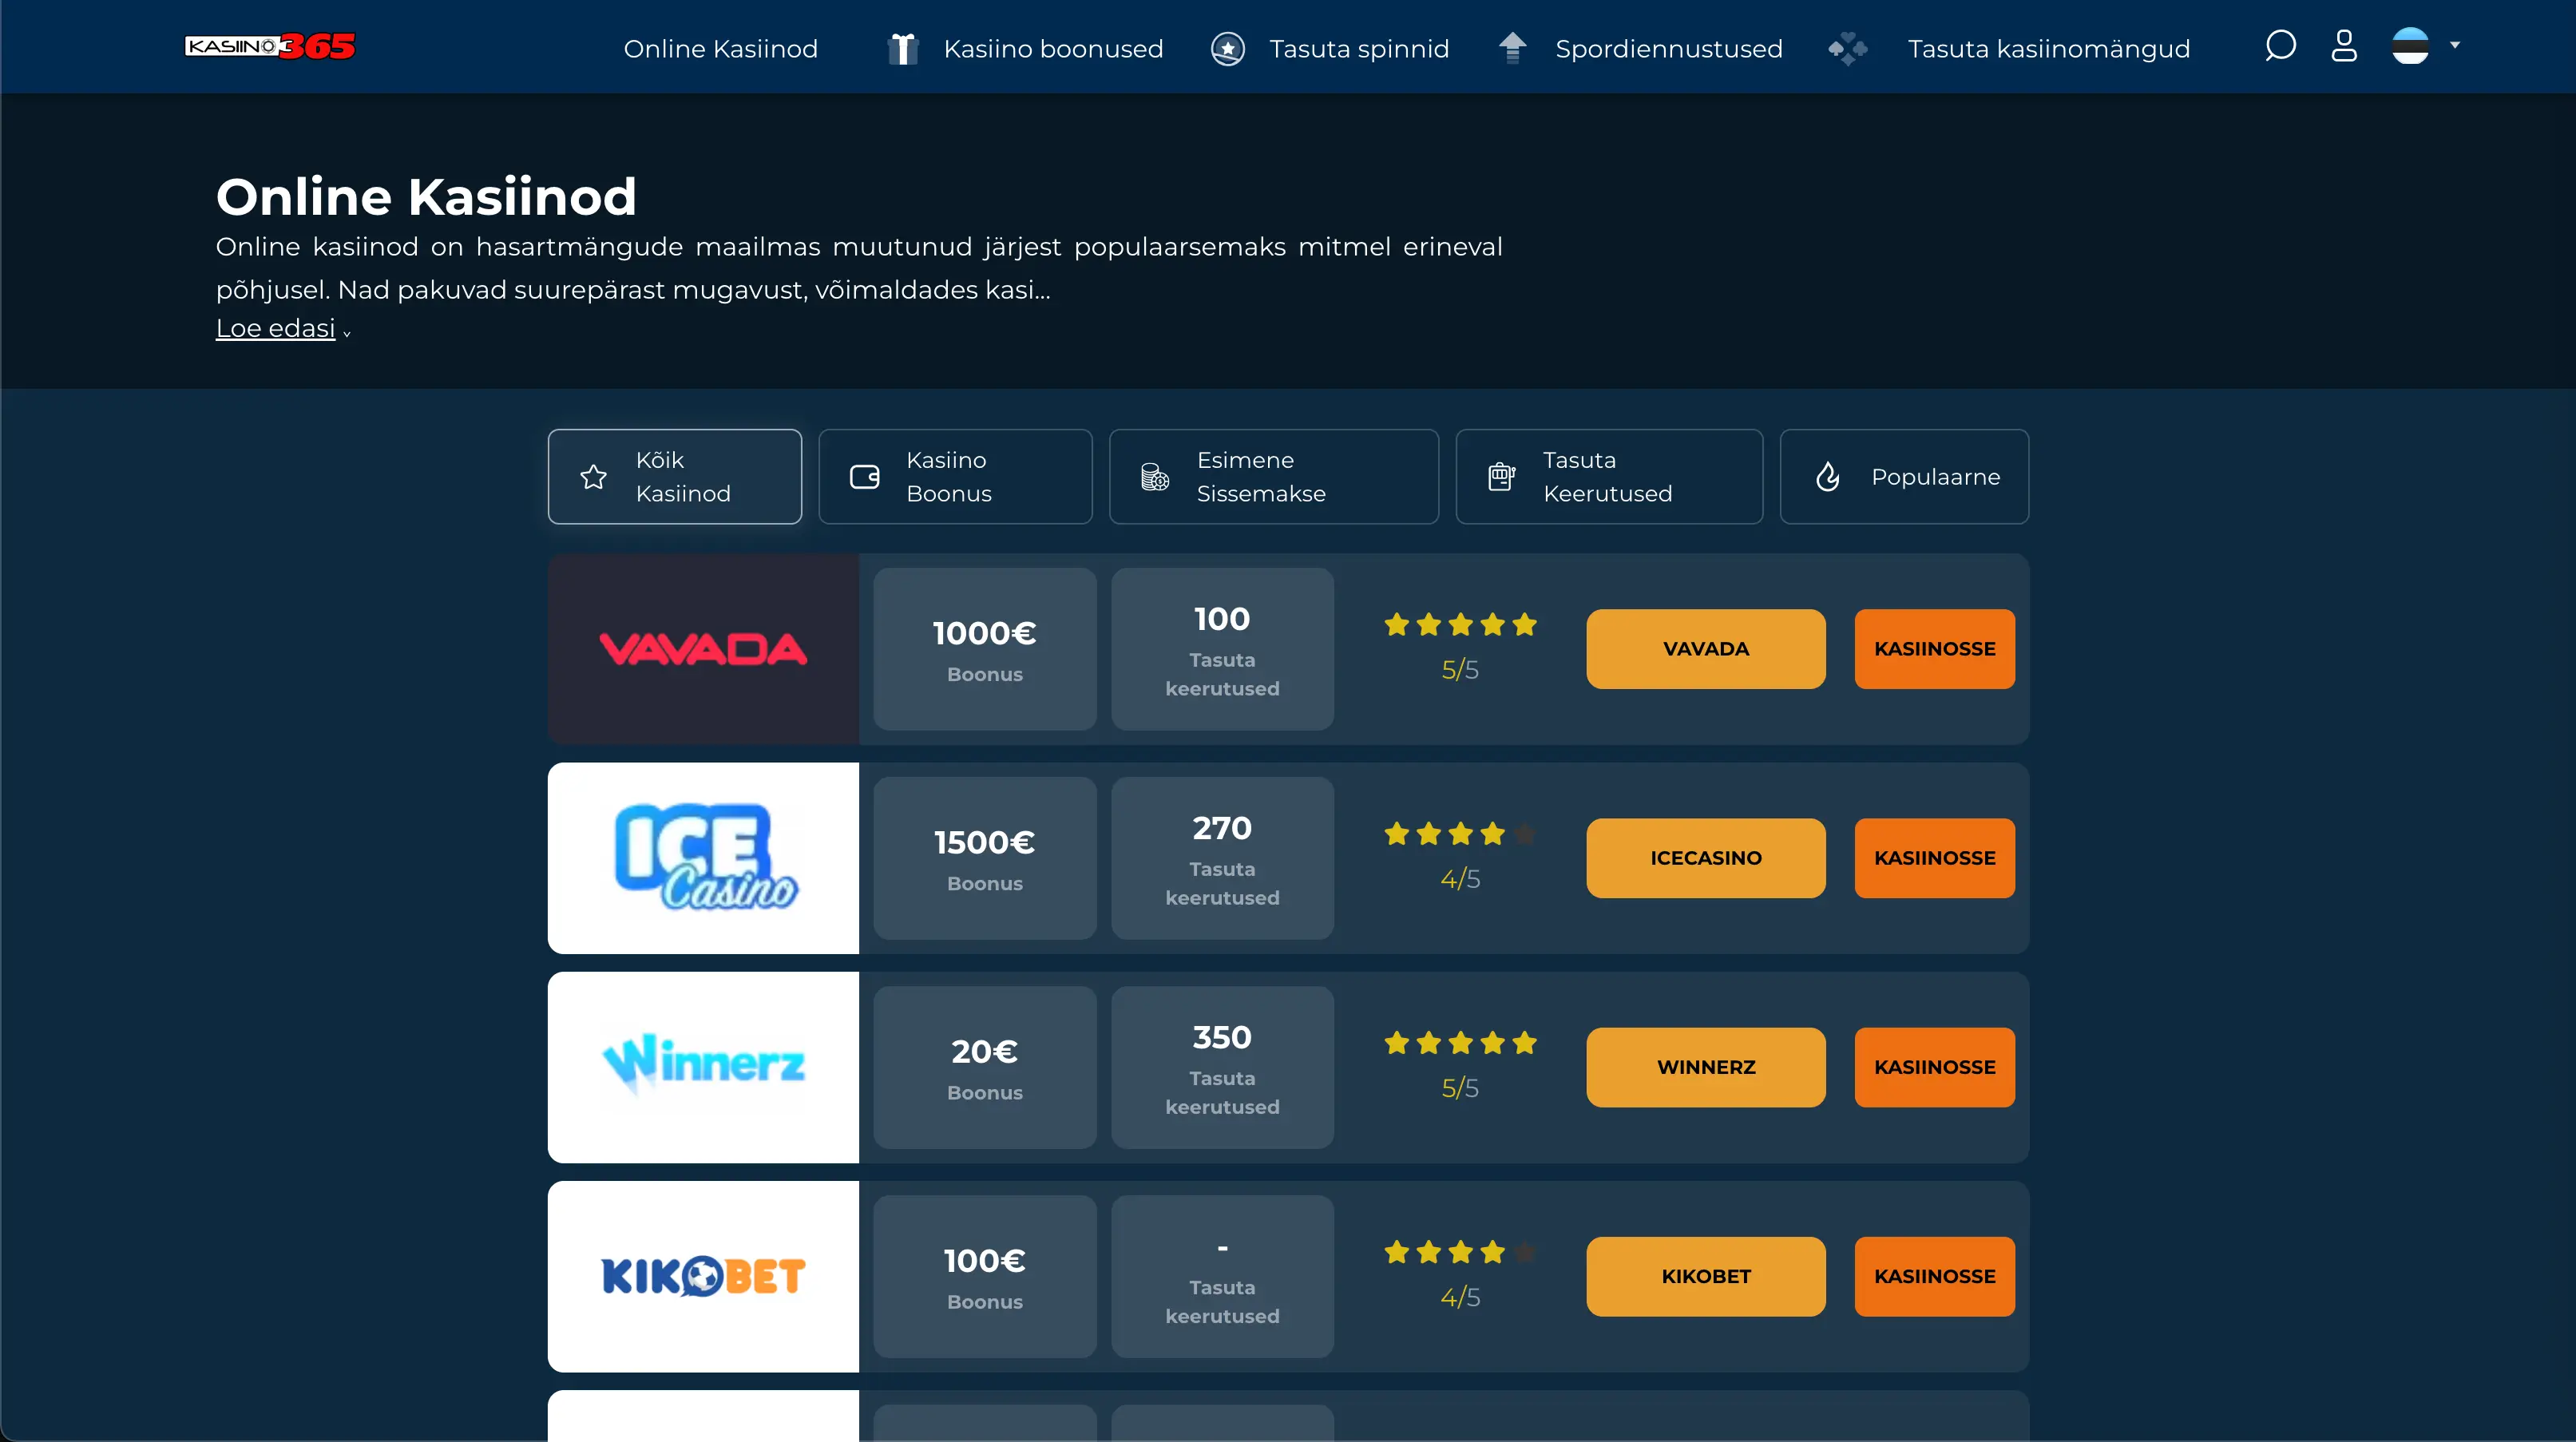This screenshot has width=2576, height=1442.
Task: Click the KikoBet 4/5 star rating
Action: 1460,1274
